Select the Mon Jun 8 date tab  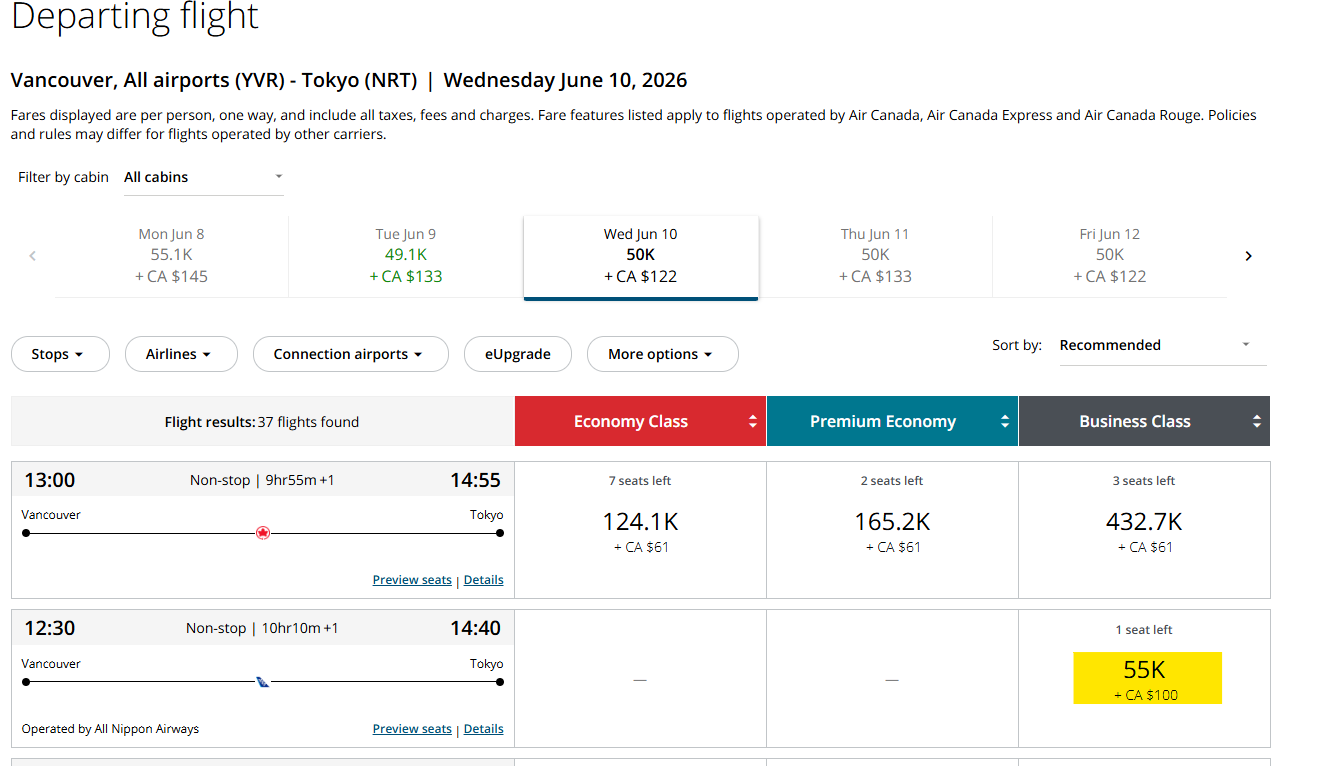[171, 256]
